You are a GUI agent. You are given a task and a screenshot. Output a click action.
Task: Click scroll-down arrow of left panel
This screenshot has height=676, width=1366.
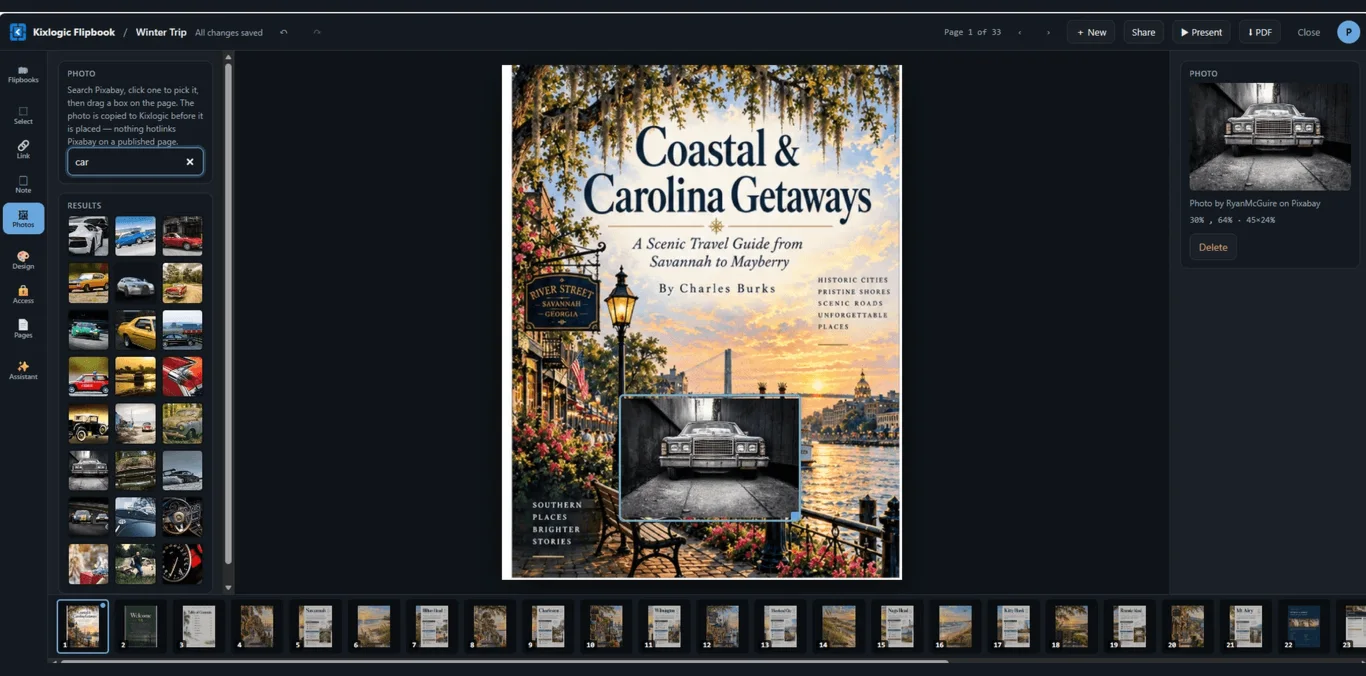pyautogui.click(x=228, y=588)
